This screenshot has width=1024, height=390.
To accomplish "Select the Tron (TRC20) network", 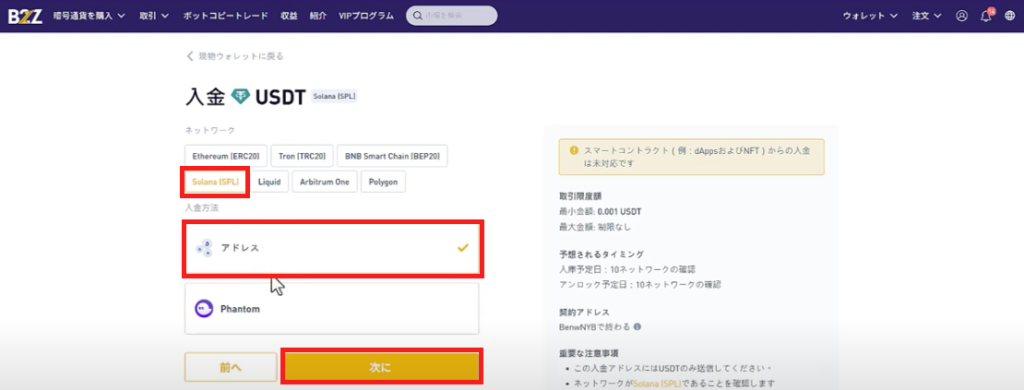I will (x=302, y=157).
